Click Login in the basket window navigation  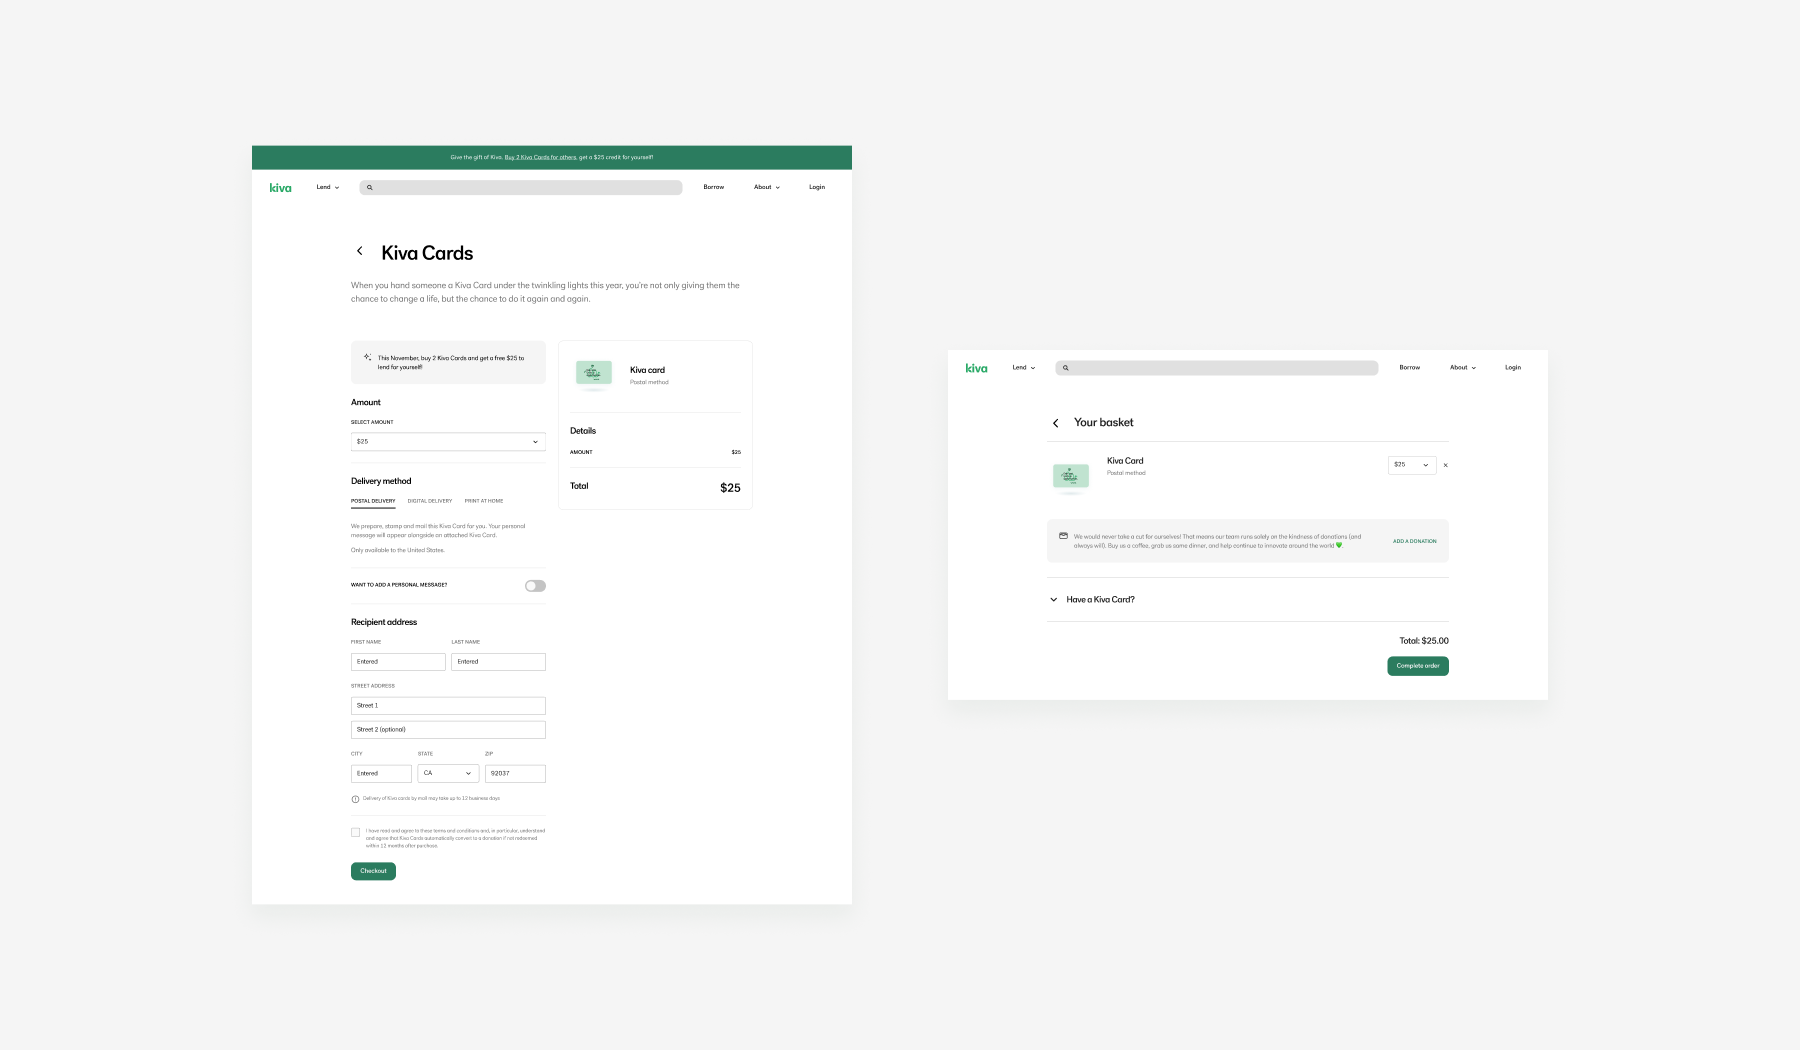click(x=1513, y=368)
